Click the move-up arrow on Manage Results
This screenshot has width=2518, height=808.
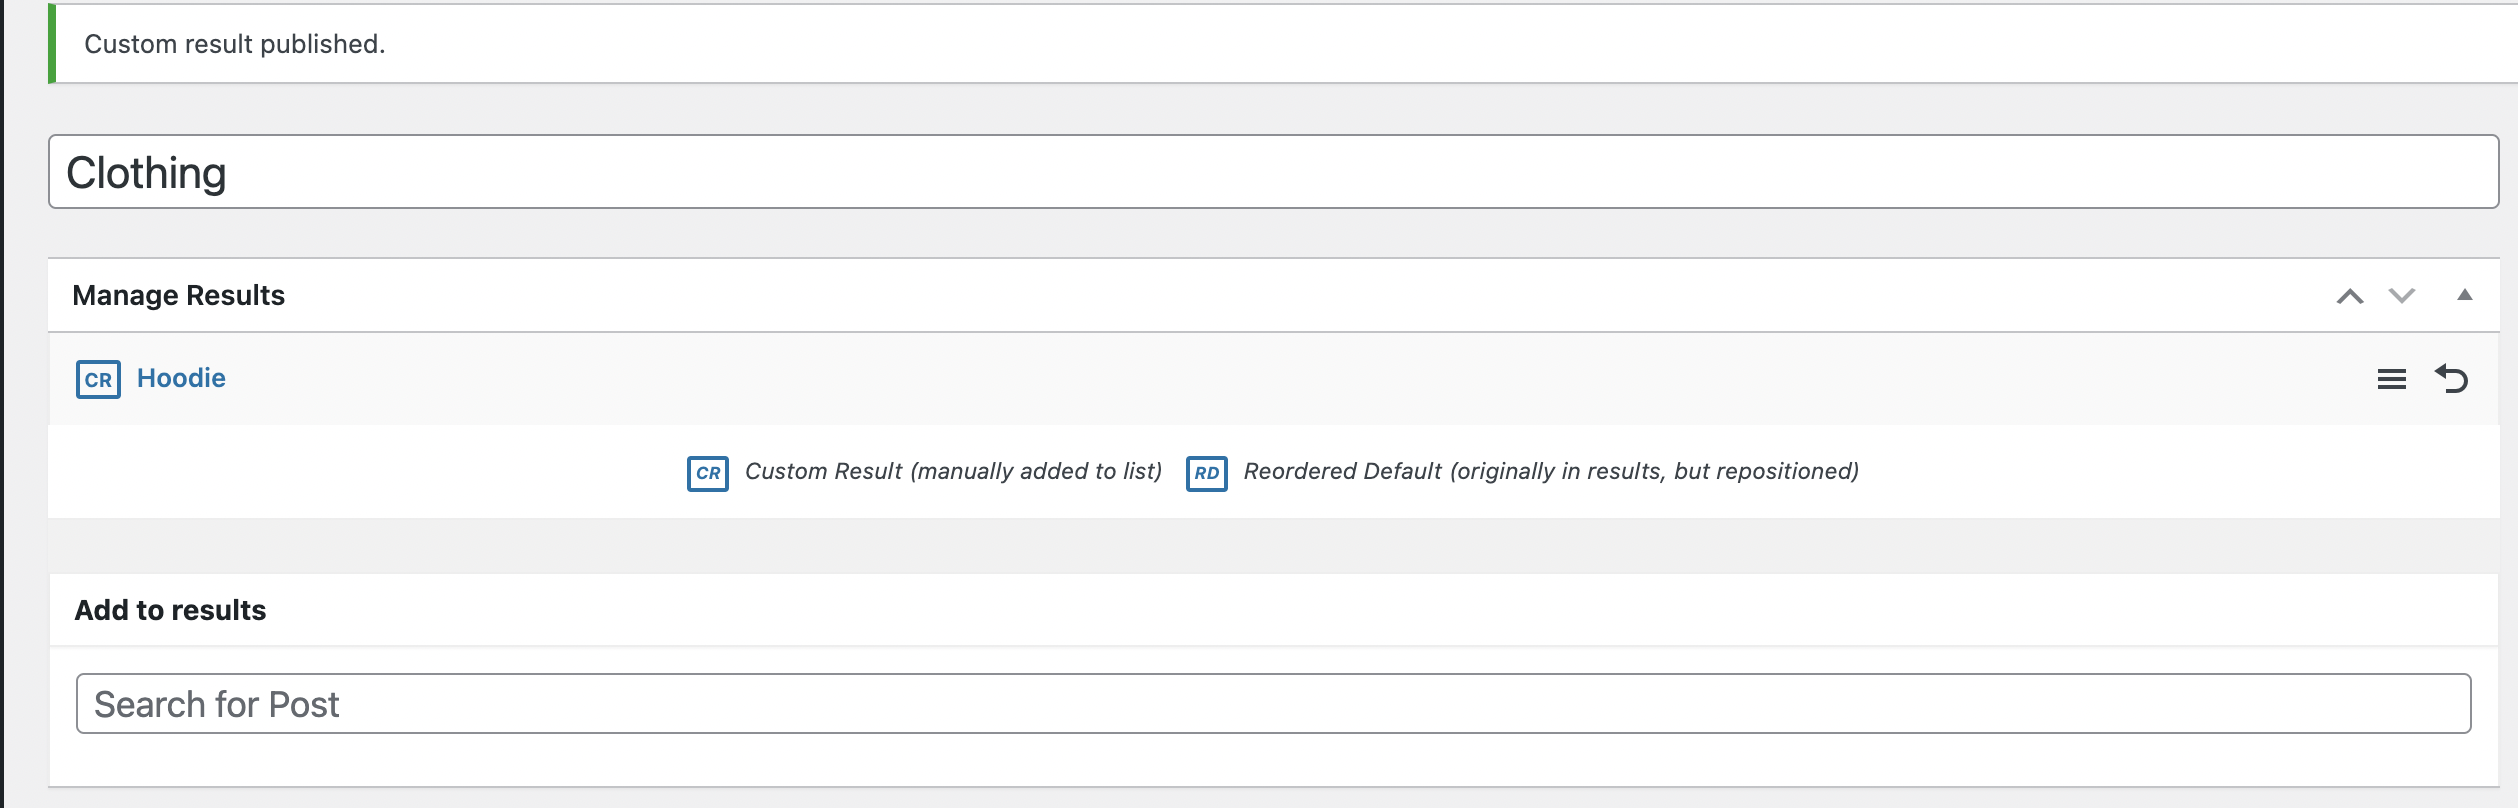pyautogui.click(x=2350, y=295)
